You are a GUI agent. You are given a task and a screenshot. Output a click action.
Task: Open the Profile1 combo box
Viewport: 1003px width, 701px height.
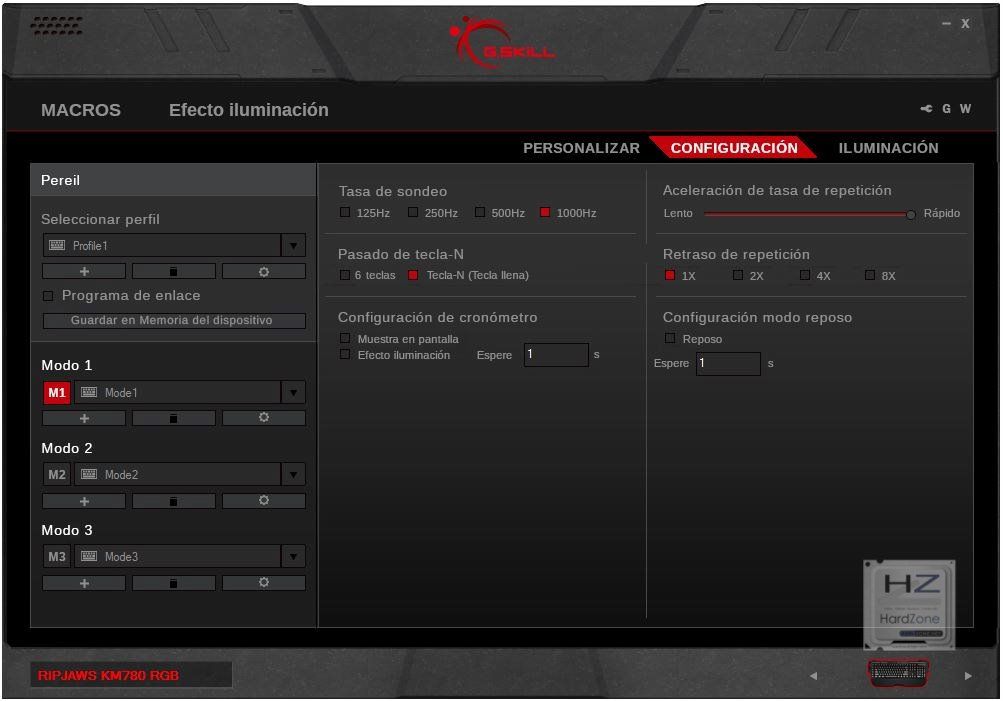174,246
